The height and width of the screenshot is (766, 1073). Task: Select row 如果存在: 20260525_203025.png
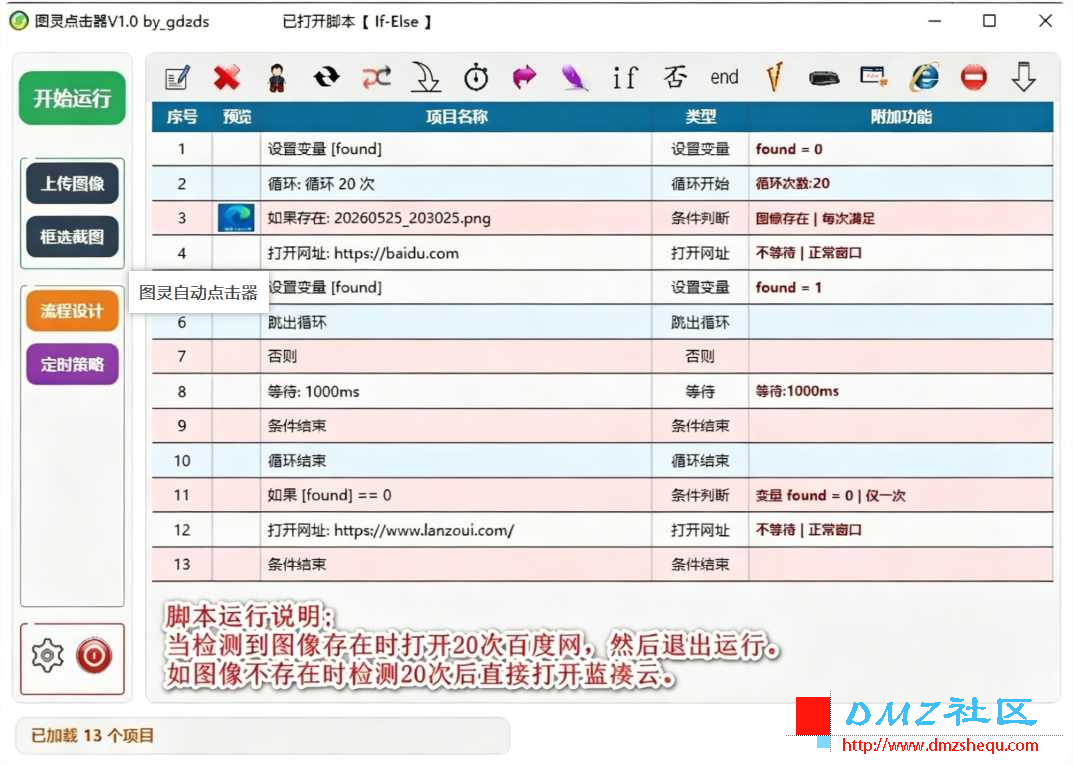tap(602, 218)
